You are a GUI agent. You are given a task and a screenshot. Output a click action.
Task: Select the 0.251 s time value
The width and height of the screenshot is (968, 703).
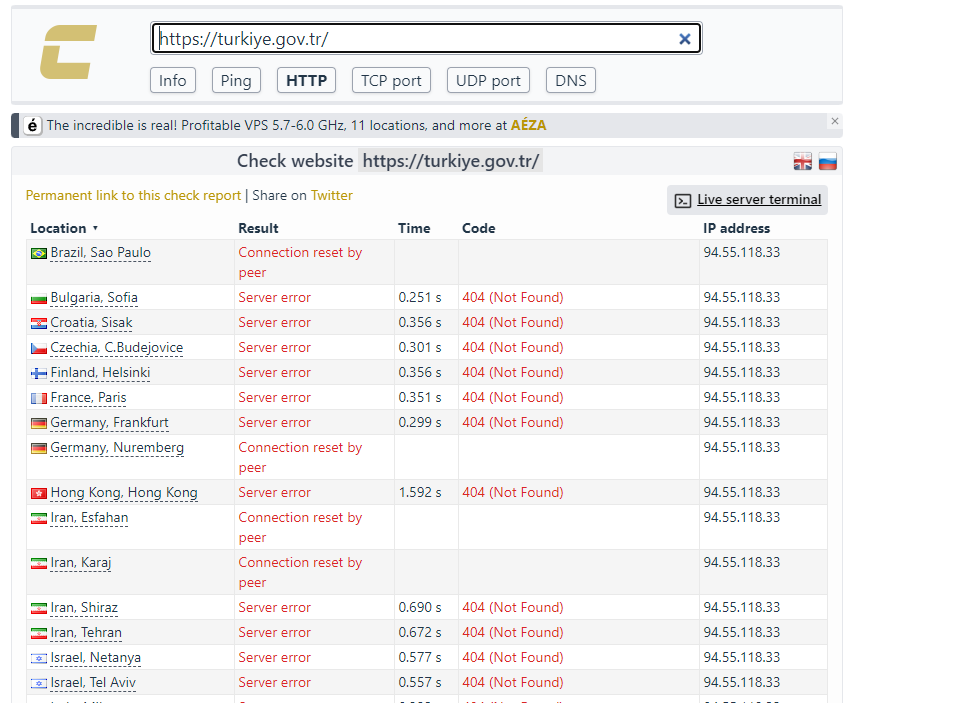coord(420,297)
